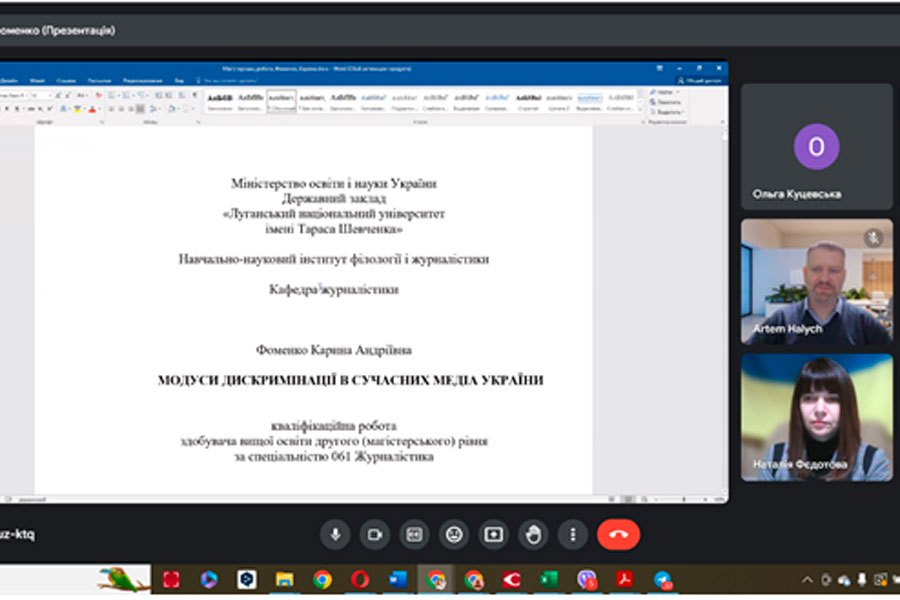Click the name Фоменко Карина Андріївна
The image size is (900, 600).
click(x=333, y=350)
